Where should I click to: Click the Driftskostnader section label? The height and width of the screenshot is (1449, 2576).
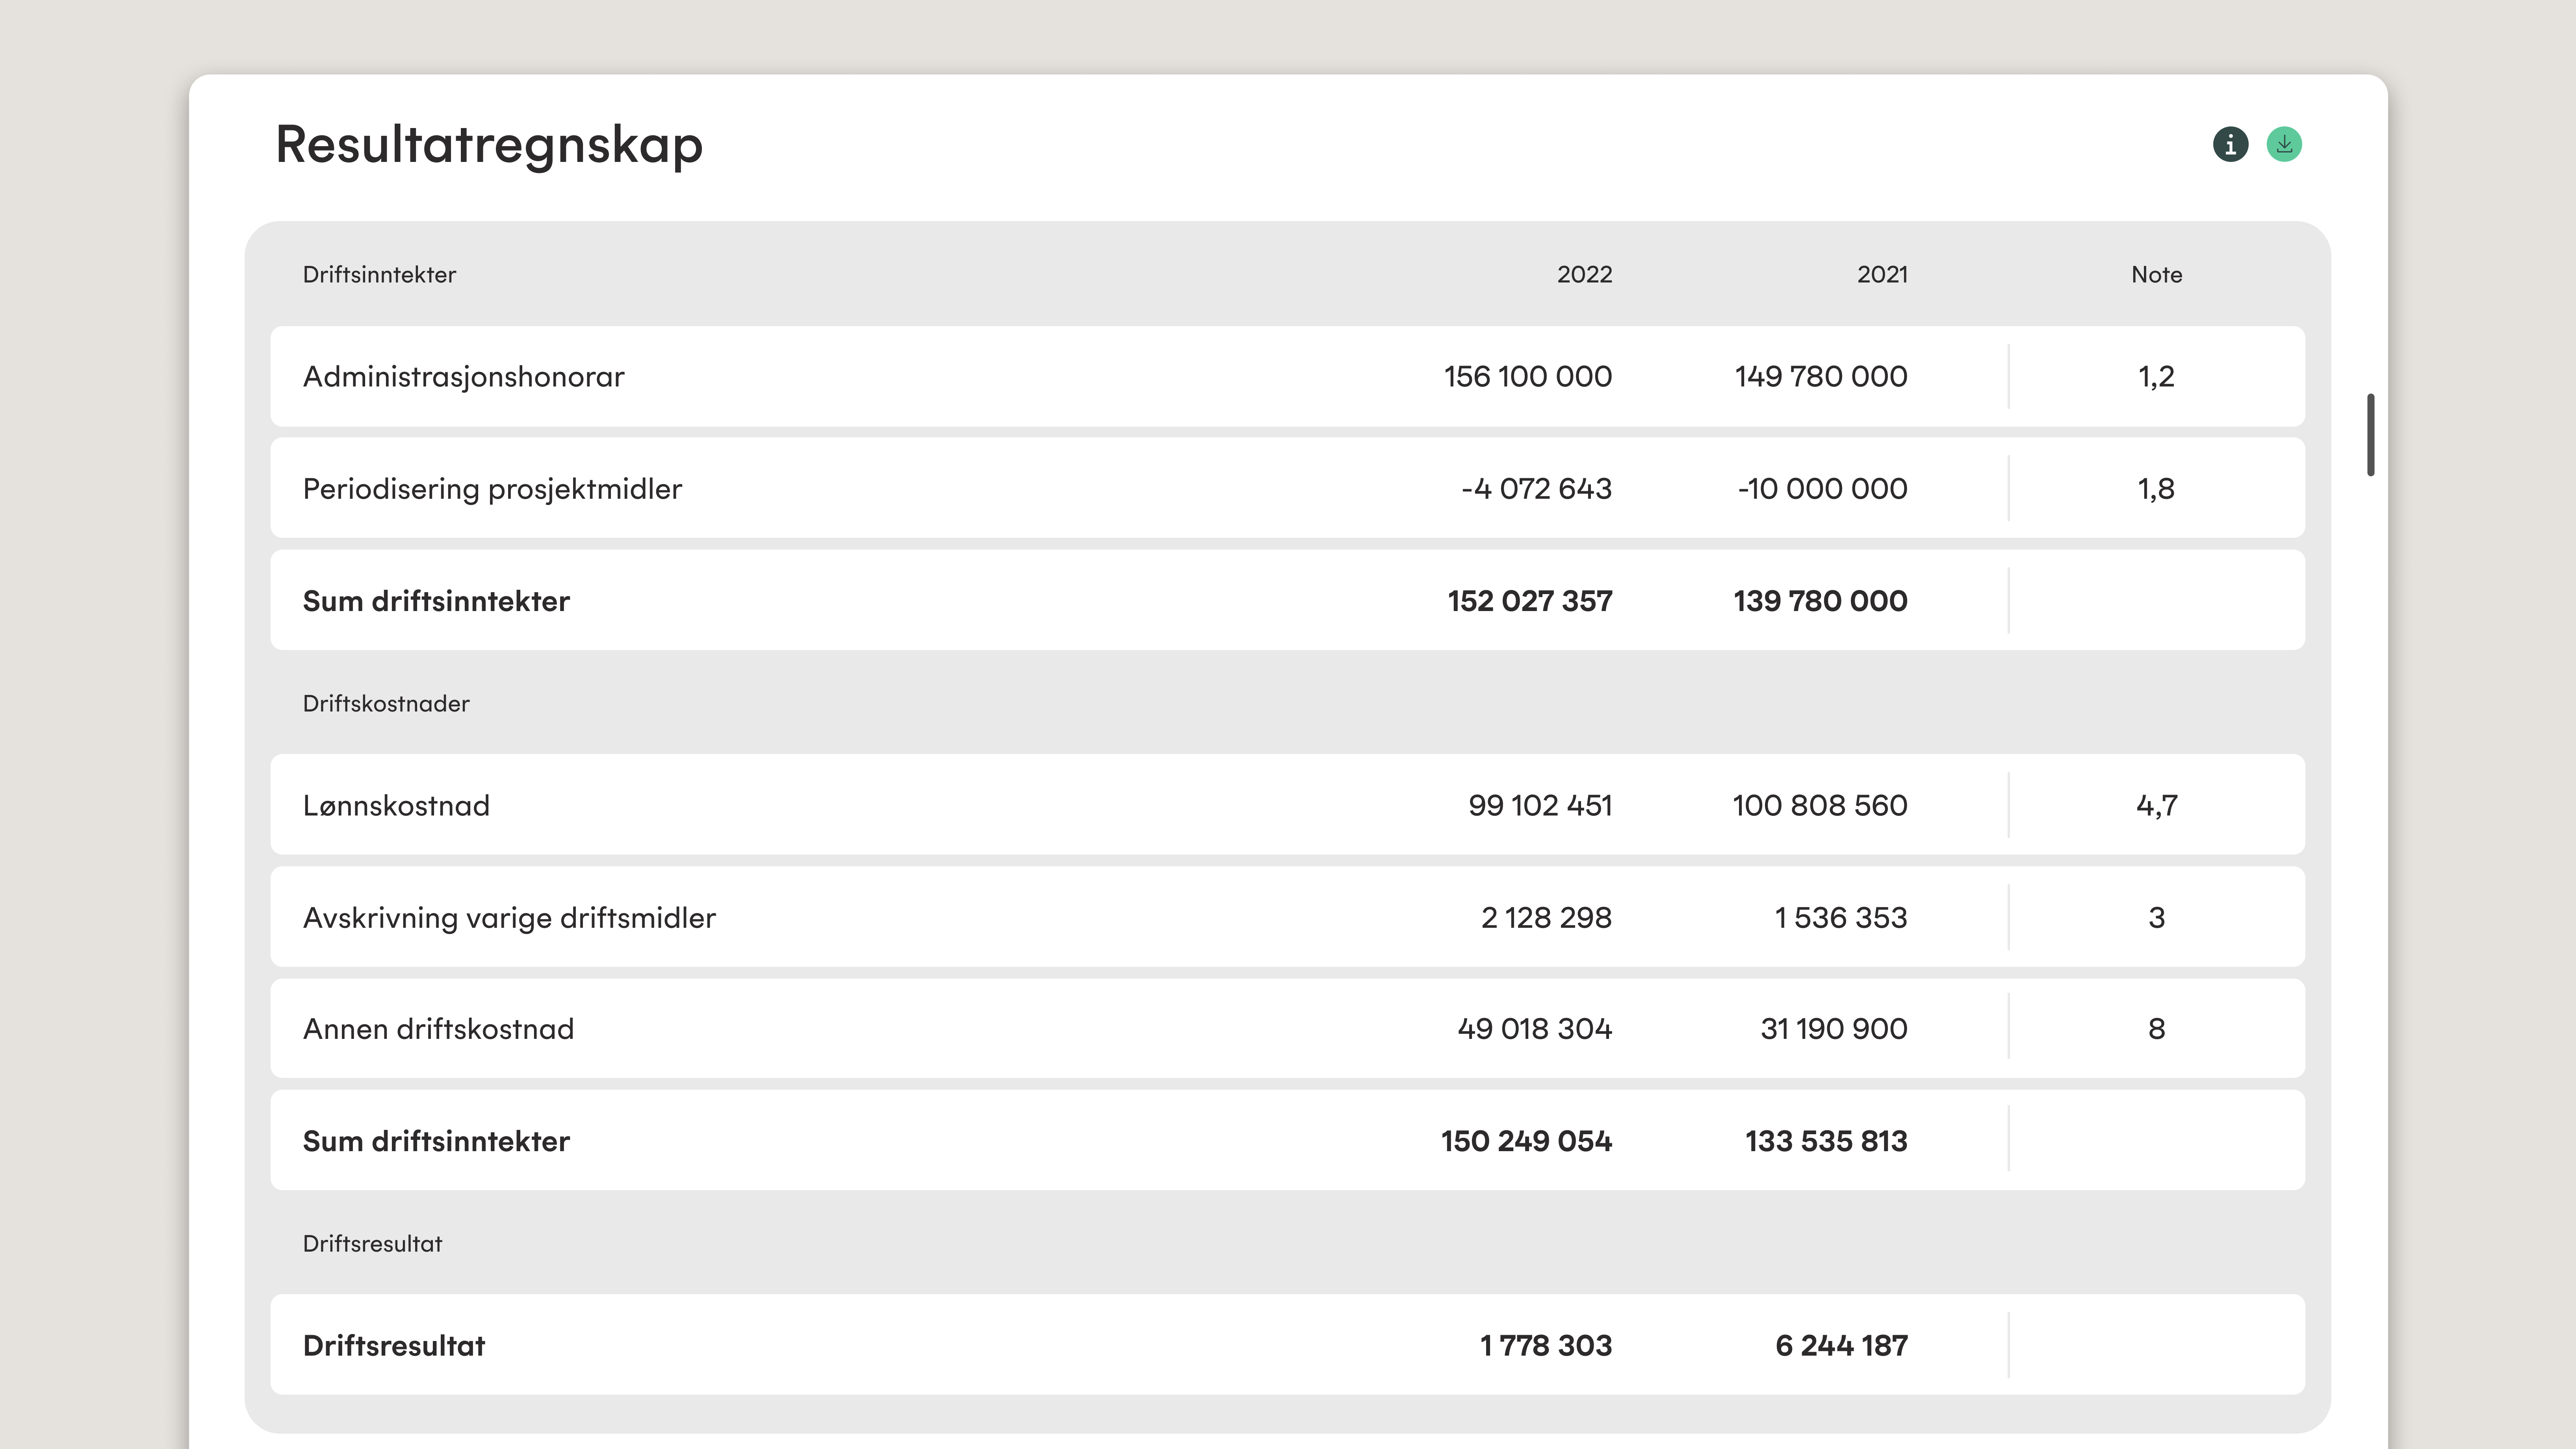pos(386,703)
